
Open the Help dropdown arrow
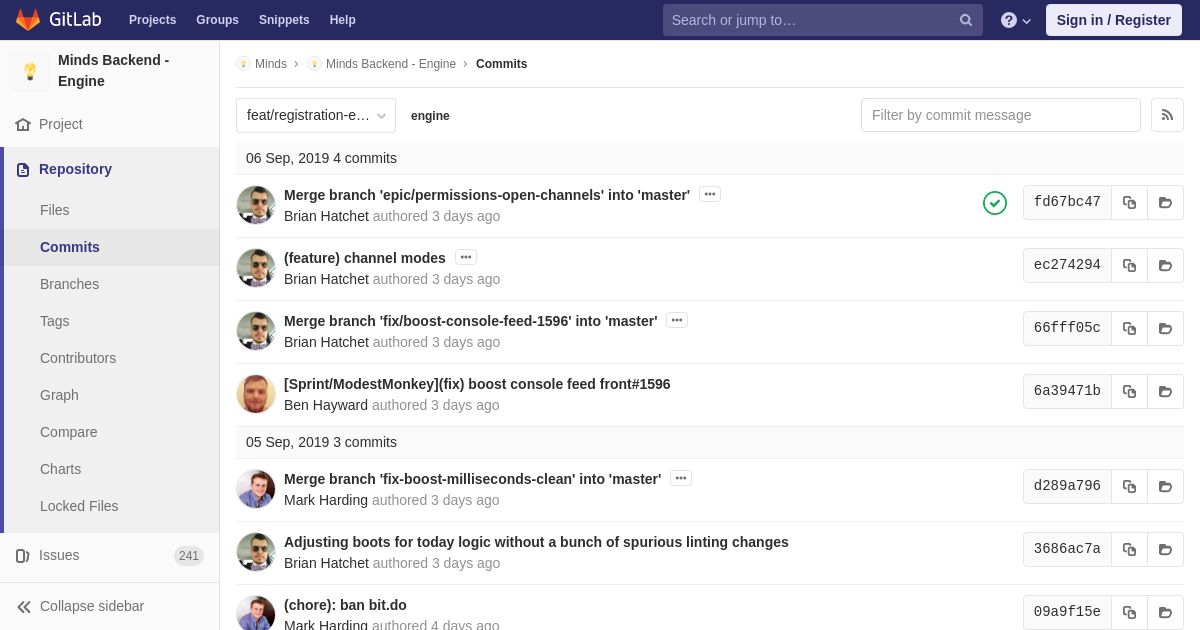(1027, 21)
